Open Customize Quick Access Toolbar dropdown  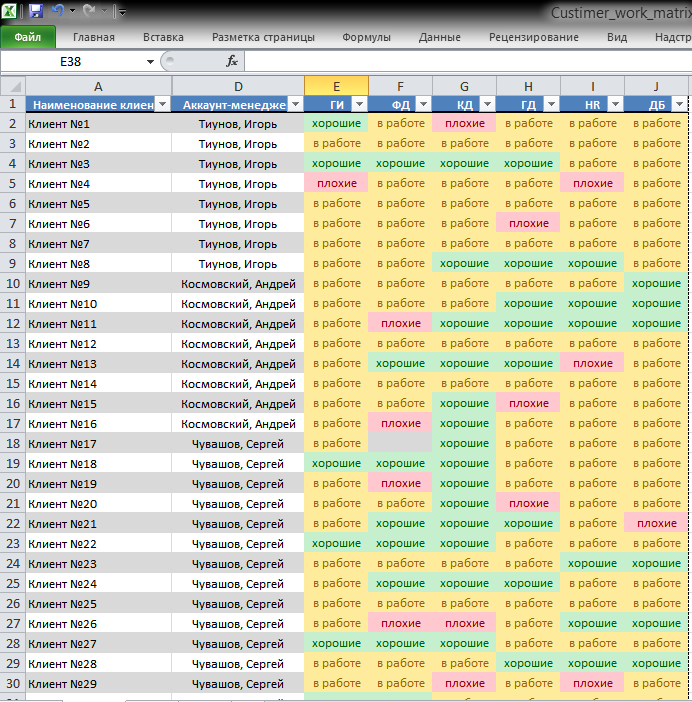[122, 12]
